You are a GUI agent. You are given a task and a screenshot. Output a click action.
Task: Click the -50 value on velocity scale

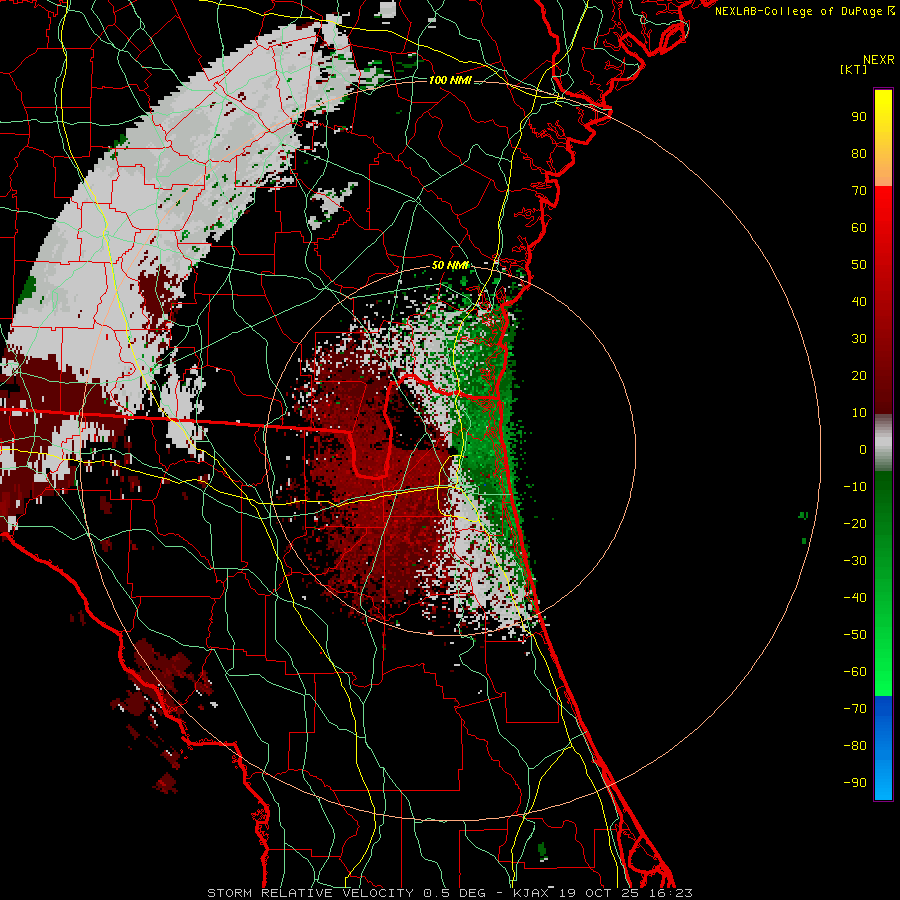tap(855, 635)
